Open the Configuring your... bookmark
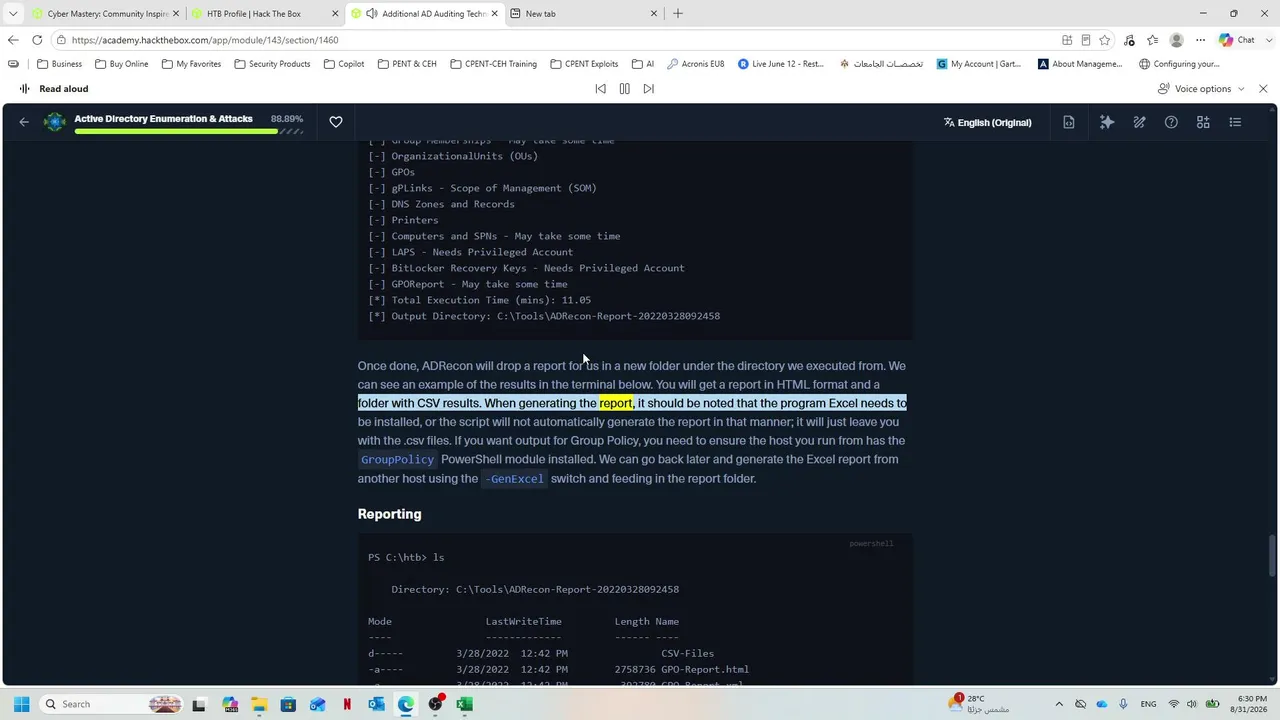Screen dimensions: 1280x720 [1179, 64]
